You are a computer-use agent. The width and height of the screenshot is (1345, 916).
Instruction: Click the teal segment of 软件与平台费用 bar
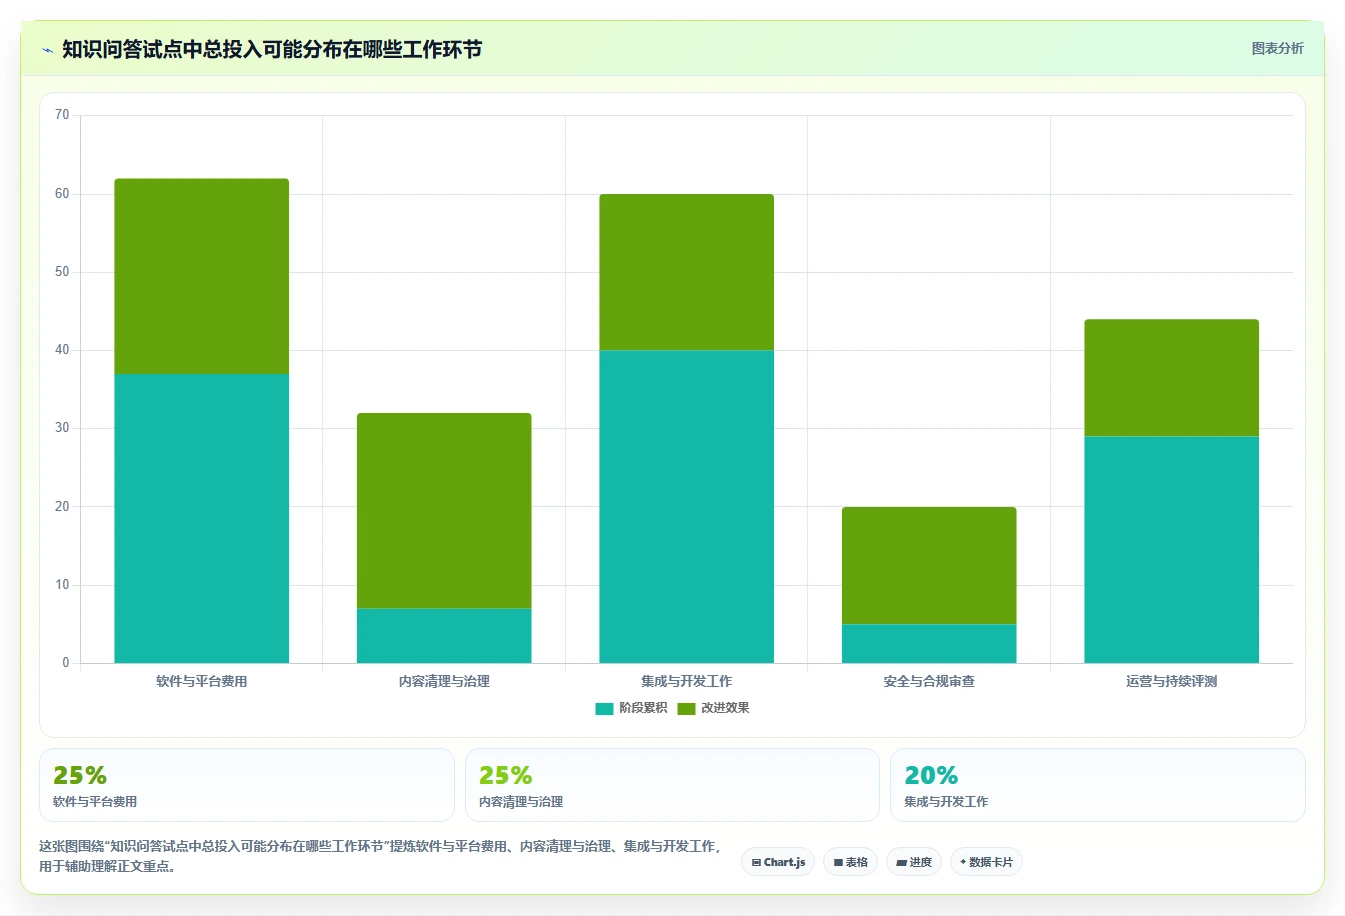pyautogui.click(x=202, y=518)
